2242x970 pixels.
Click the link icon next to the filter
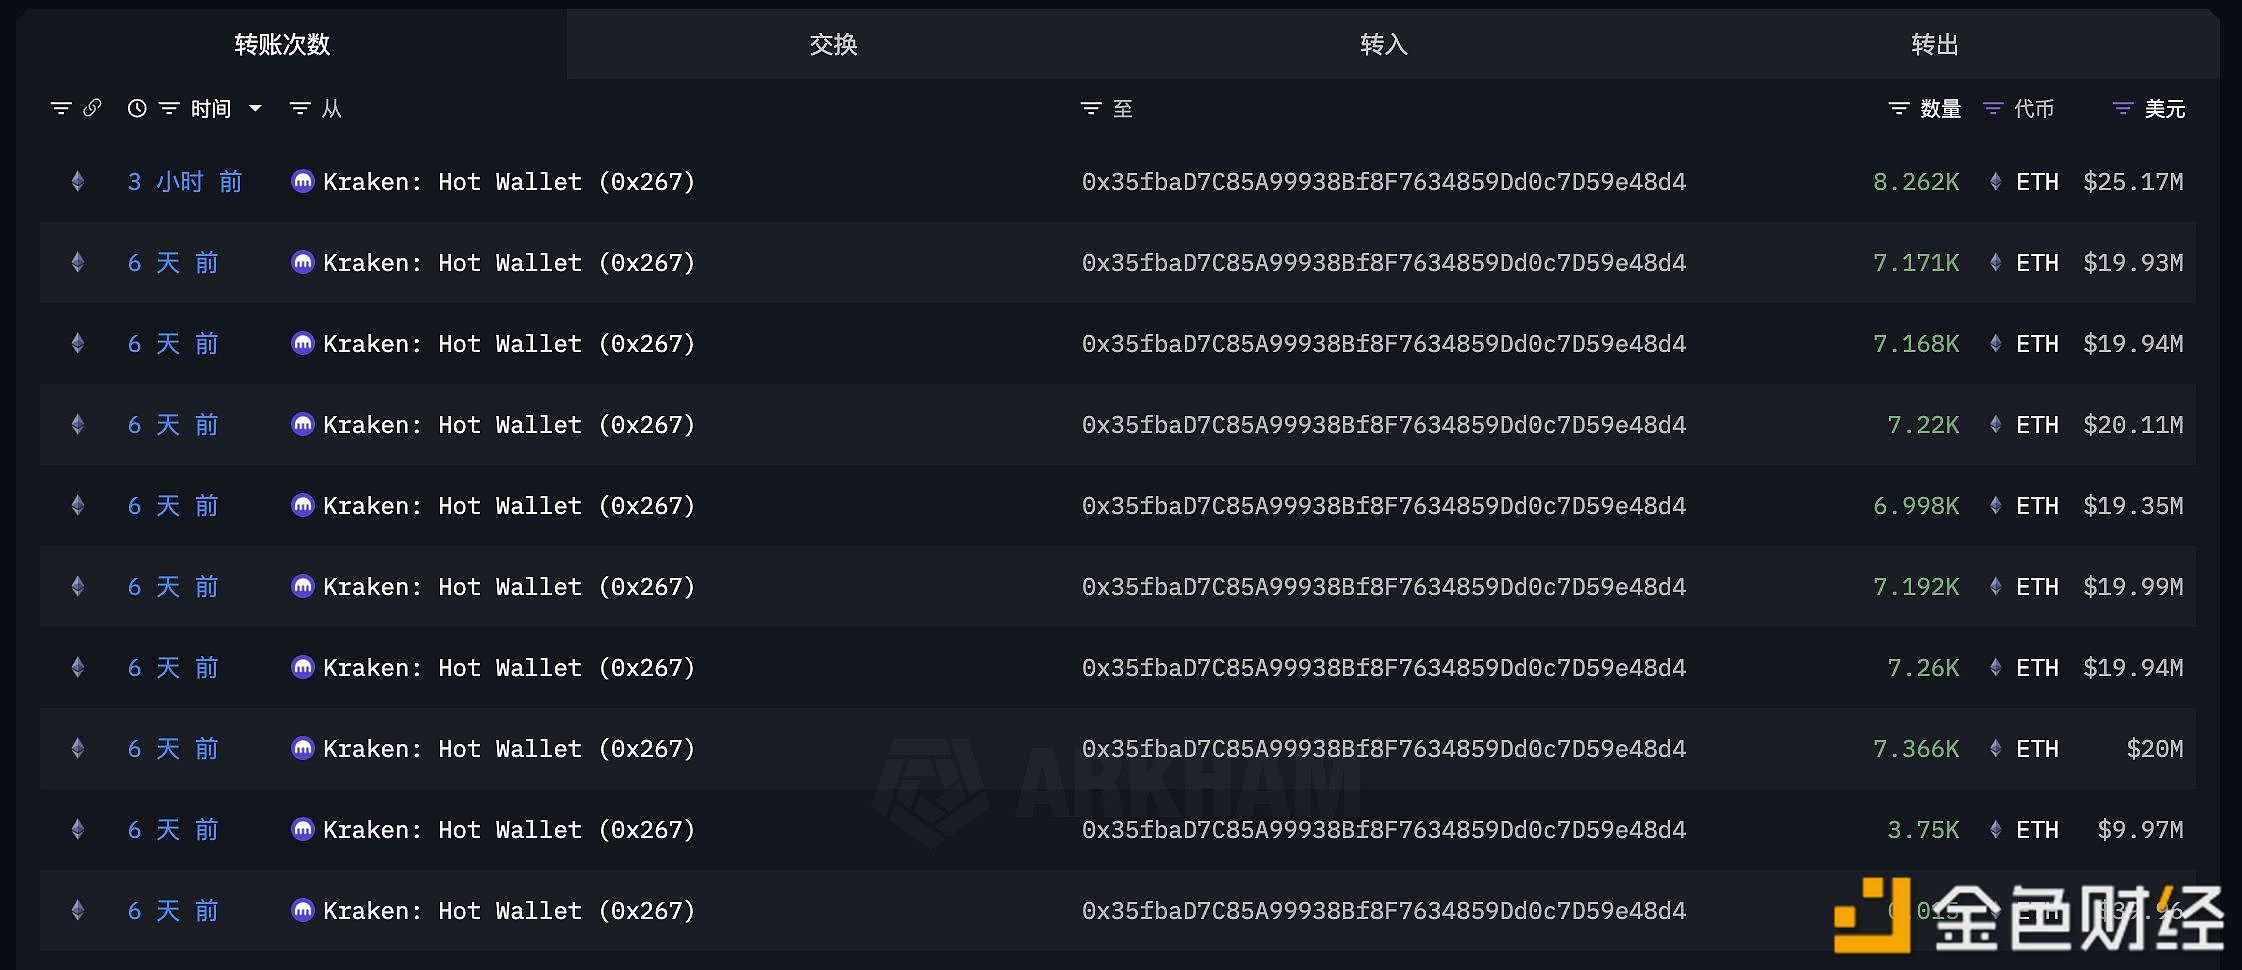[x=94, y=108]
